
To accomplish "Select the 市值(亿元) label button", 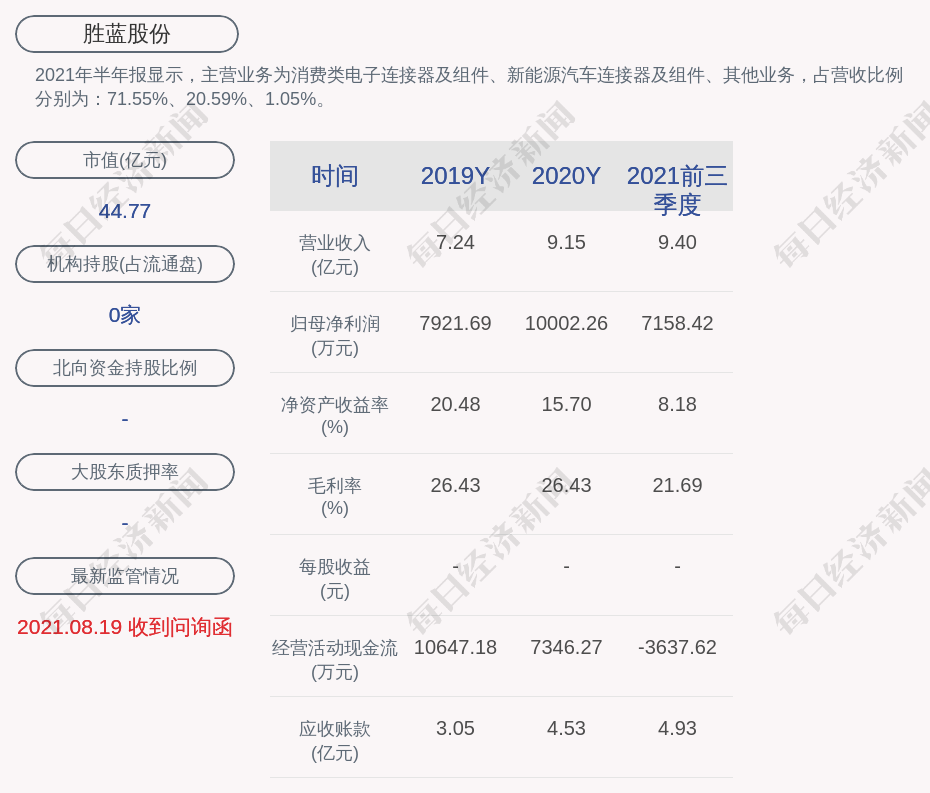I will click(x=125, y=160).
